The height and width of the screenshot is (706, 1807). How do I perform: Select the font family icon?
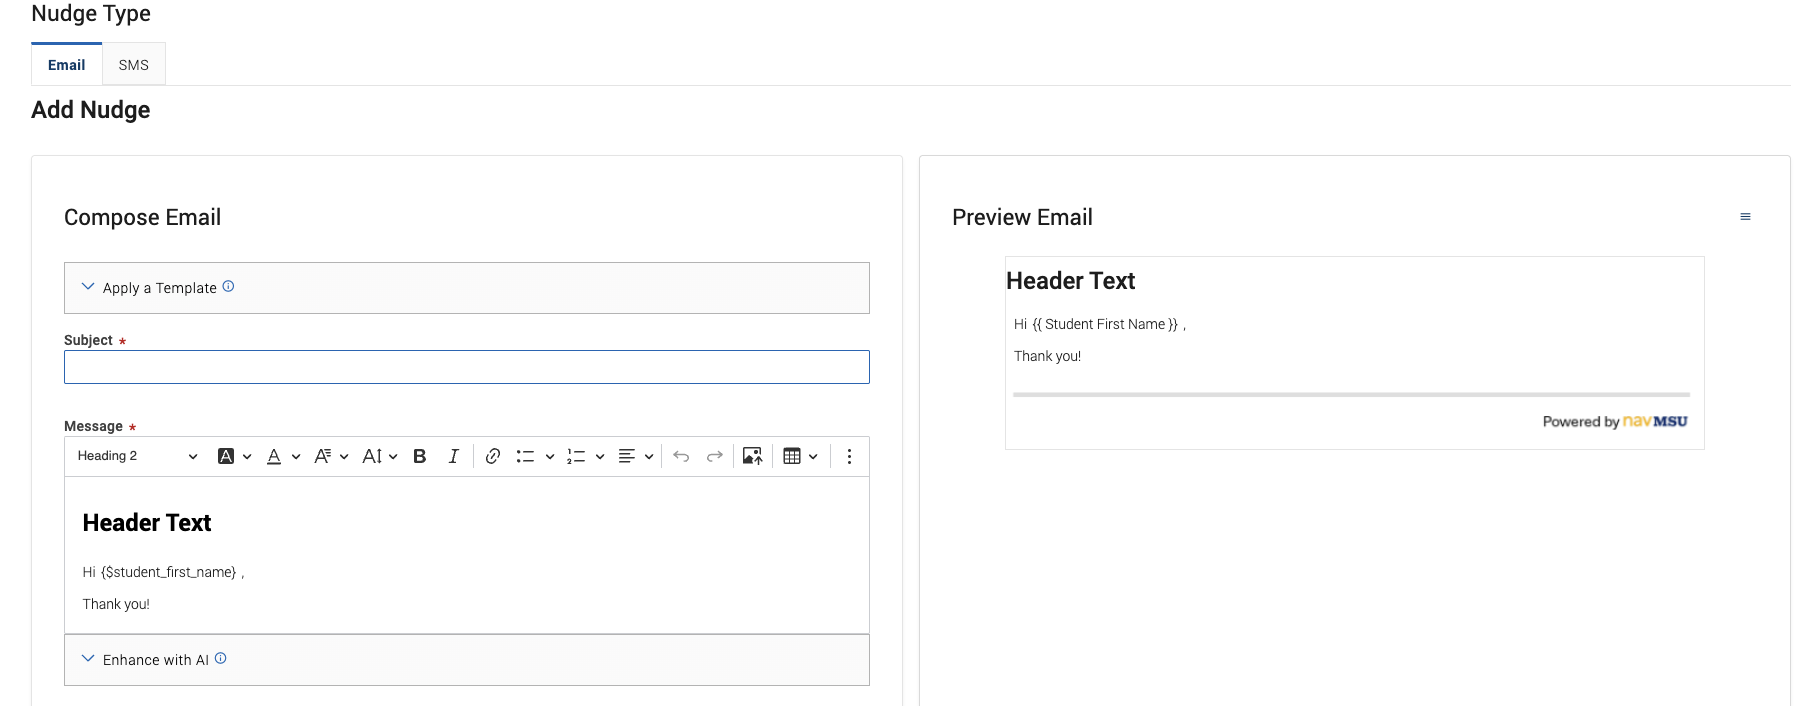pyautogui.click(x=322, y=456)
